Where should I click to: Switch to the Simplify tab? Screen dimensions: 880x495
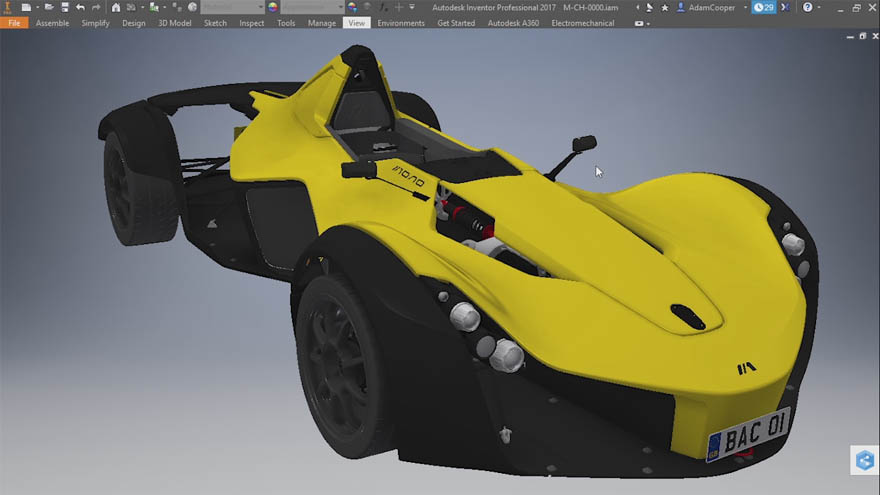coord(95,23)
